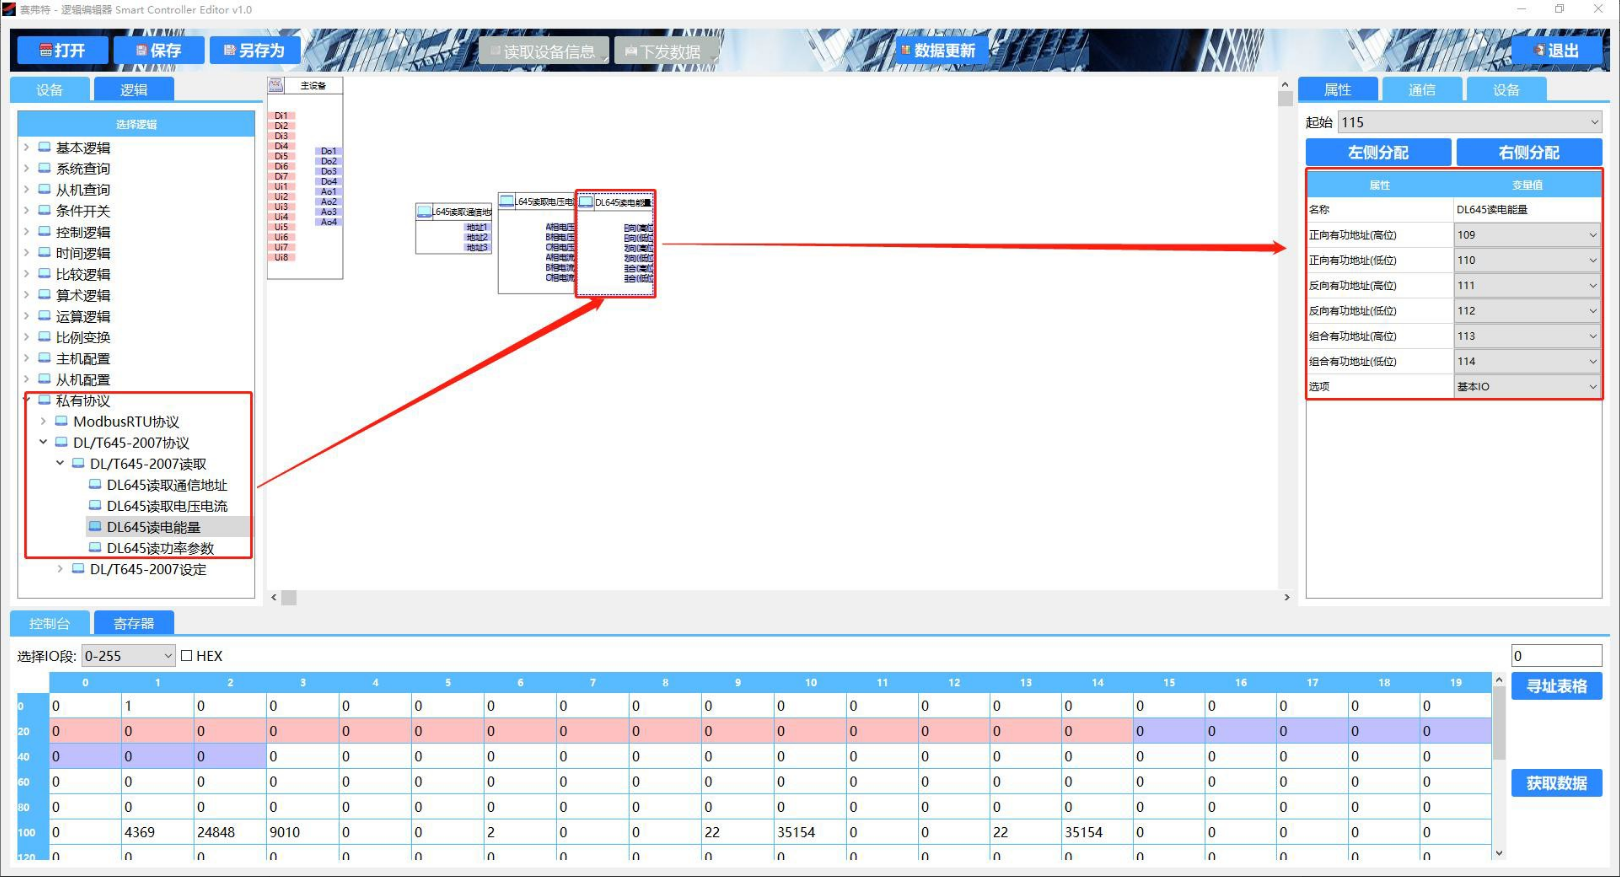Toggle the HEX checkbox

pos(186,656)
